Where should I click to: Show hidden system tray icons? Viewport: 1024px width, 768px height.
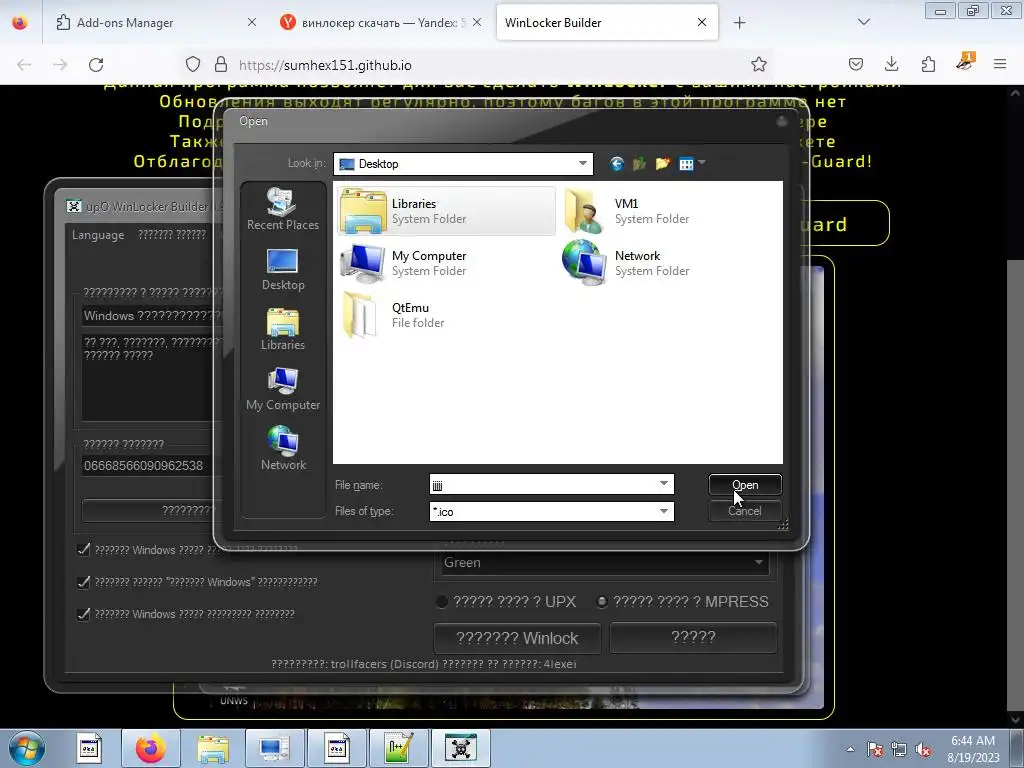(850, 749)
